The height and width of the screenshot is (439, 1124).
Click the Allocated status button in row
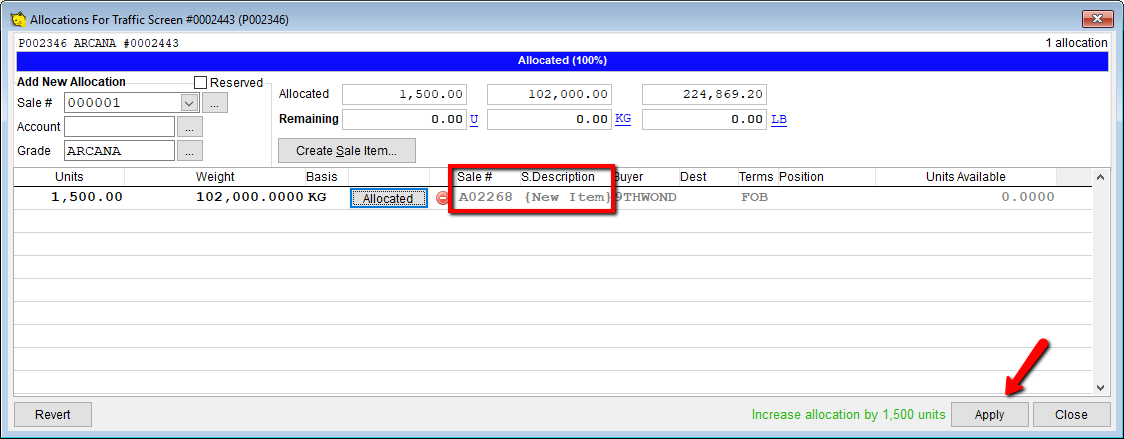tap(388, 198)
